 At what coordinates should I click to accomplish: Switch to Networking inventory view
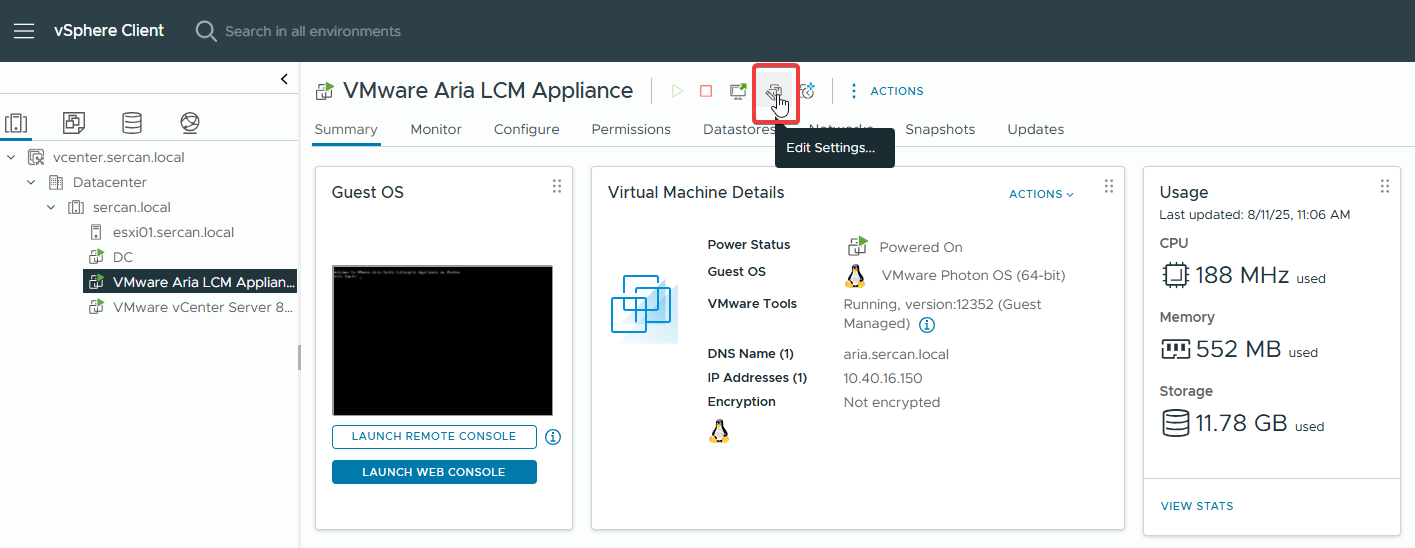pyautogui.click(x=190, y=123)
